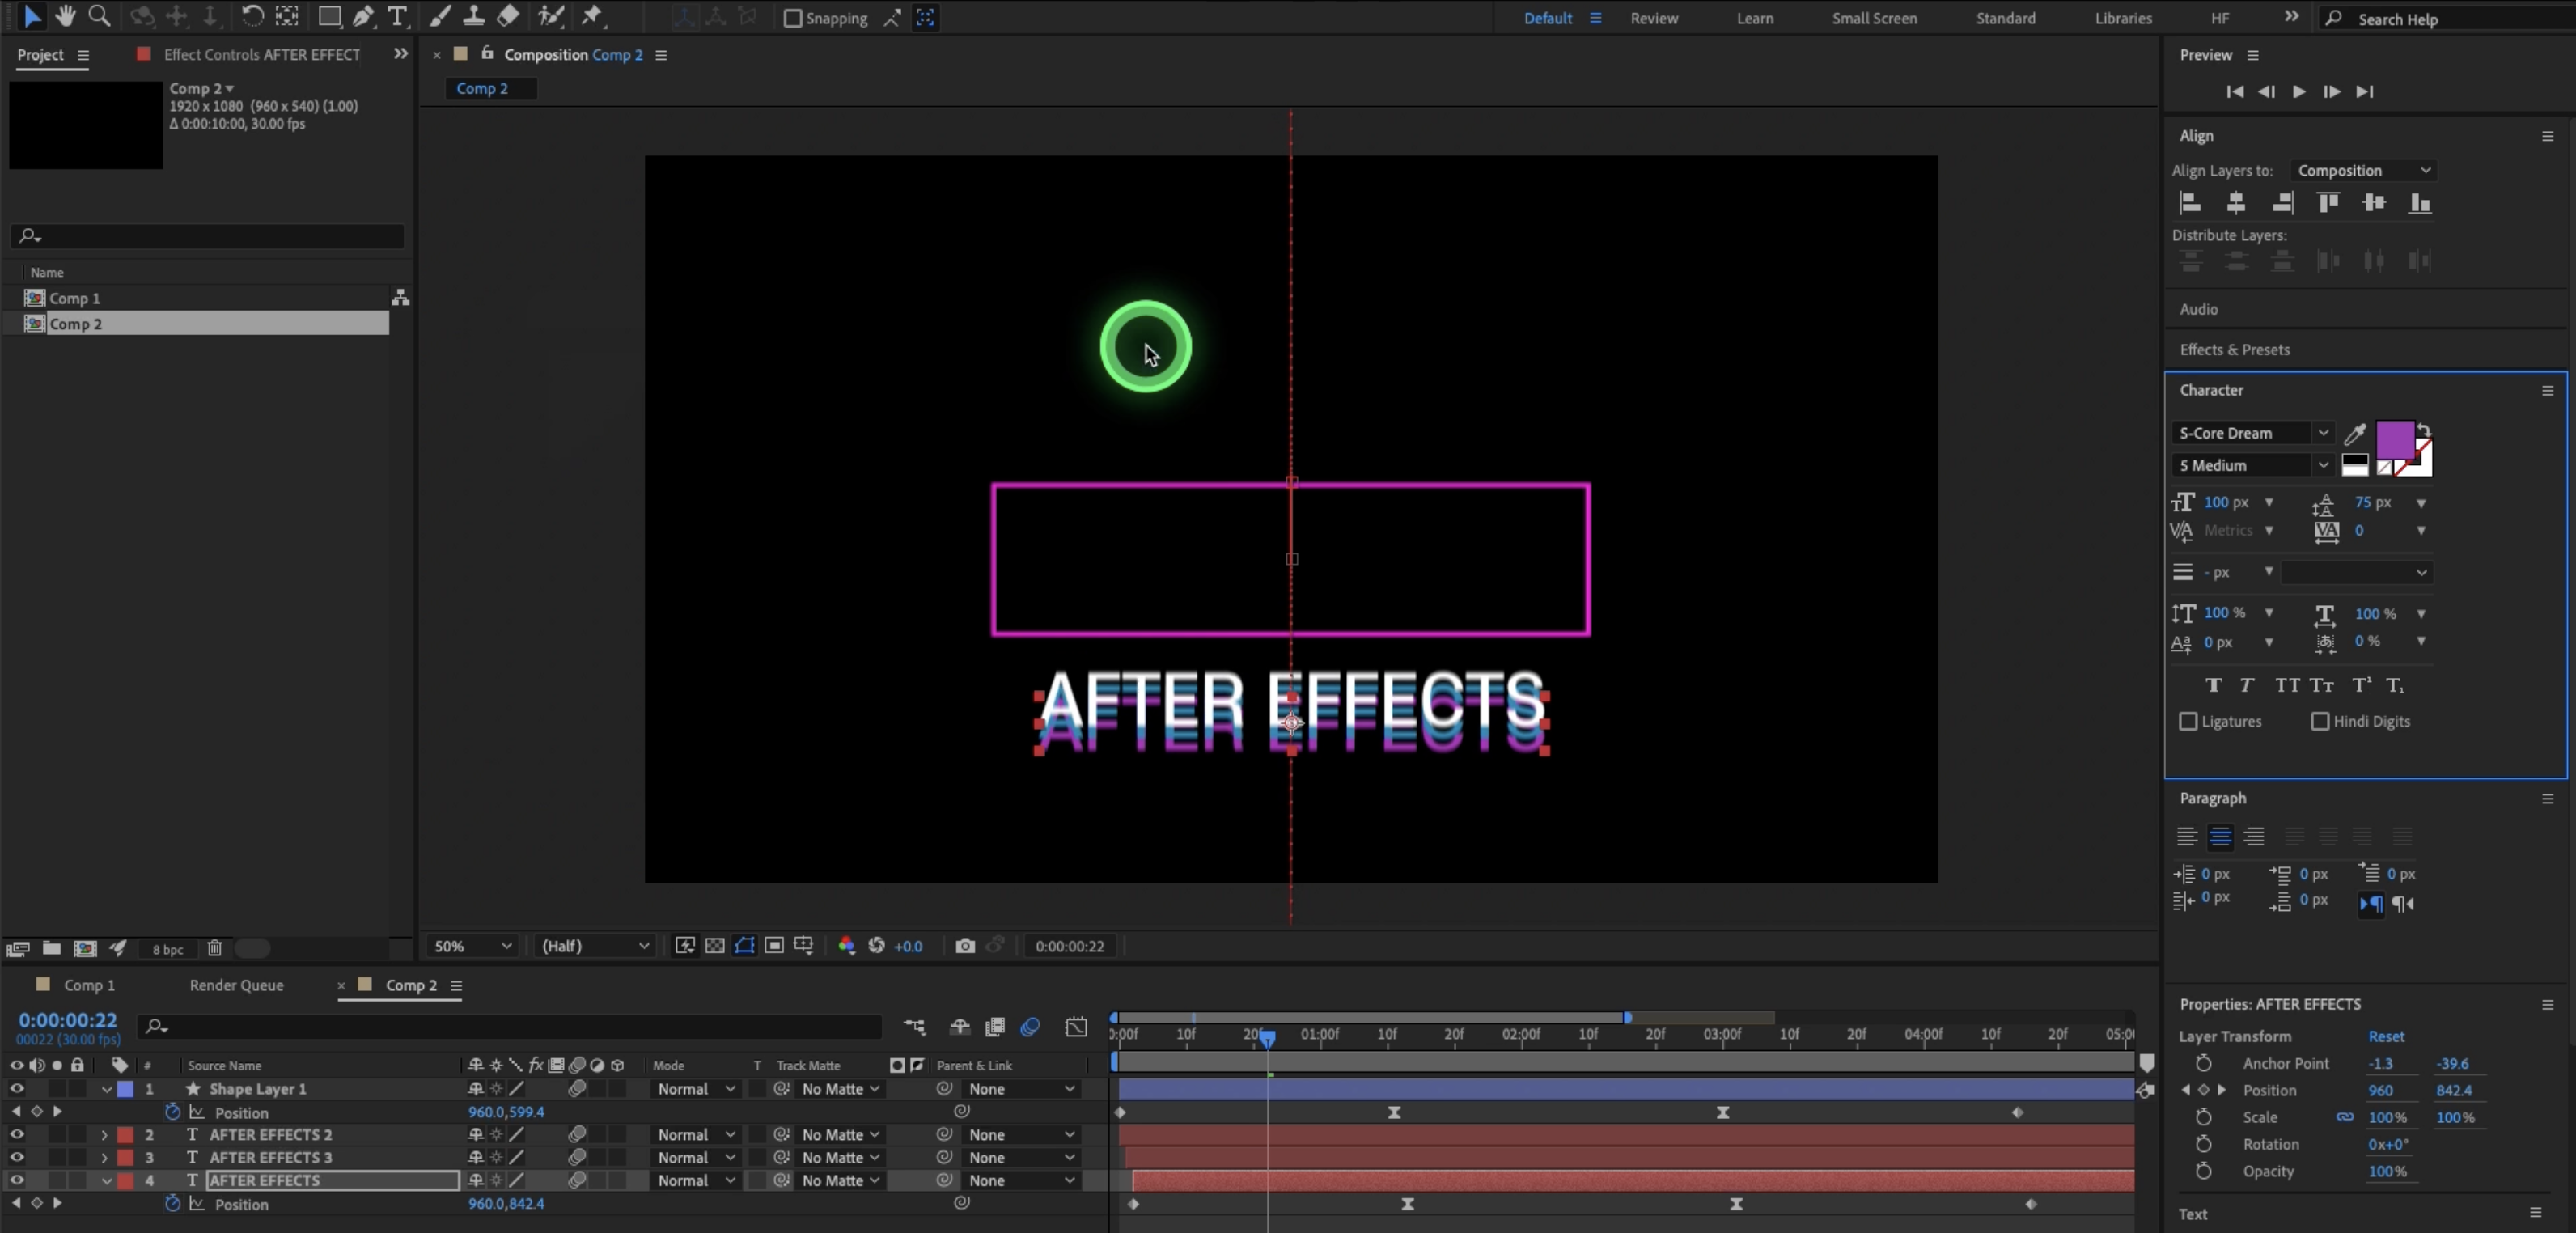Select the Zoom tool in toolbar
This screenshot has width=2576, height=1233.
pyautogui.click(x=99, y=16)
